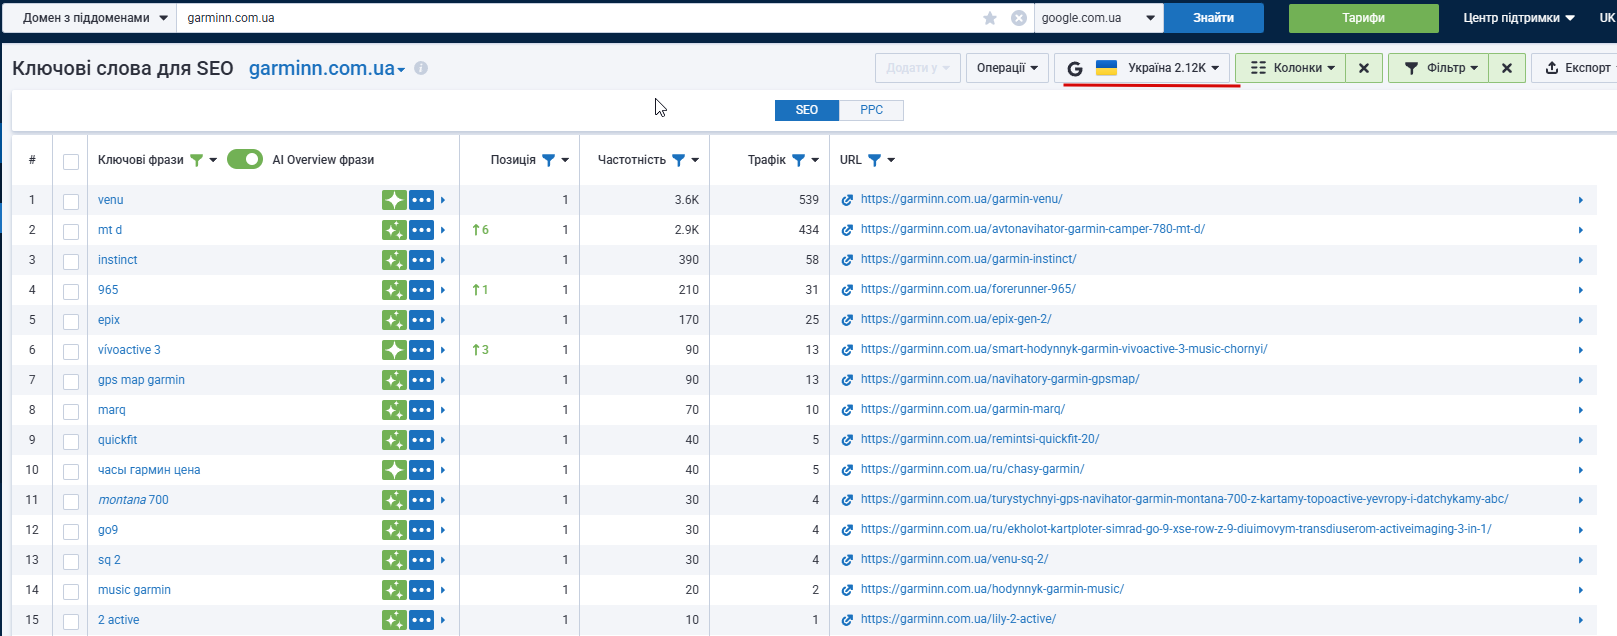Click the AI Overview sparkle icon for quickfit
The width and height of the screenshot is (1617, 636).
[394, 440]
